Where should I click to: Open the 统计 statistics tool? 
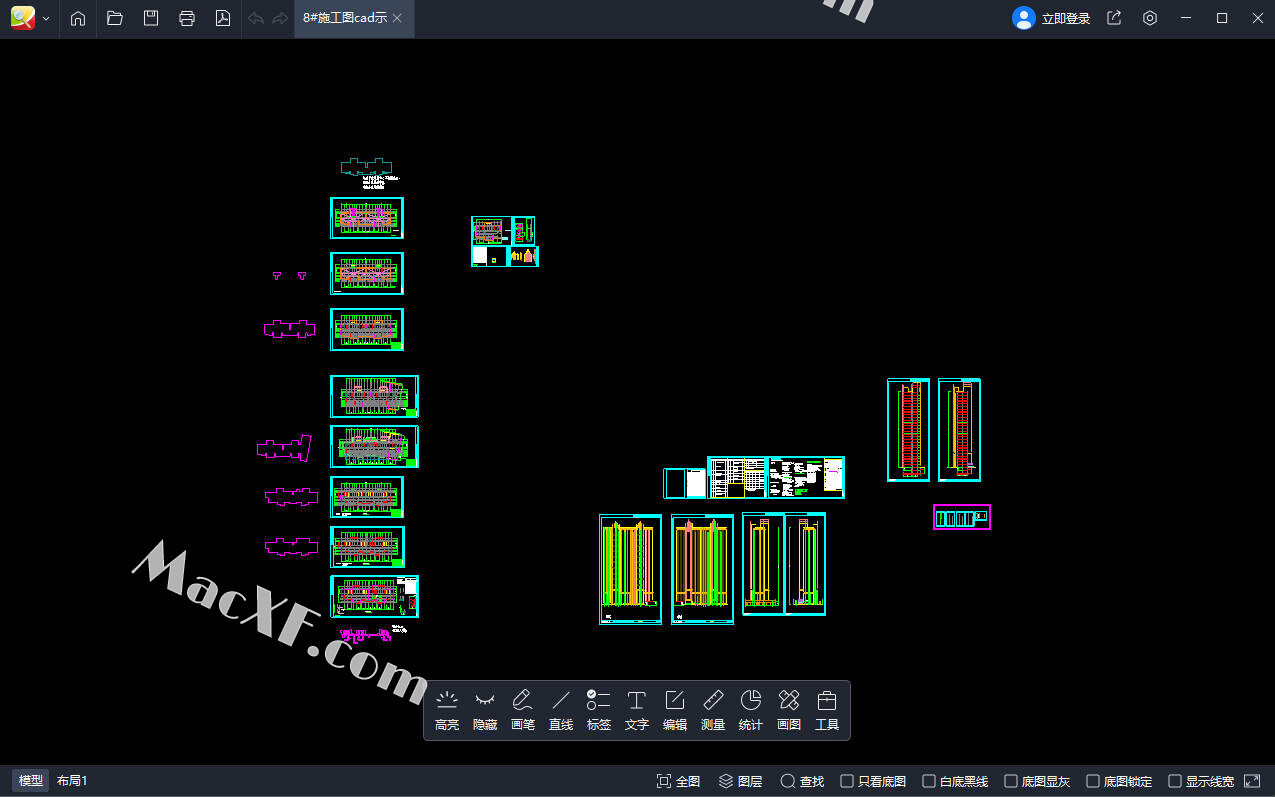[x=750, y=710]
